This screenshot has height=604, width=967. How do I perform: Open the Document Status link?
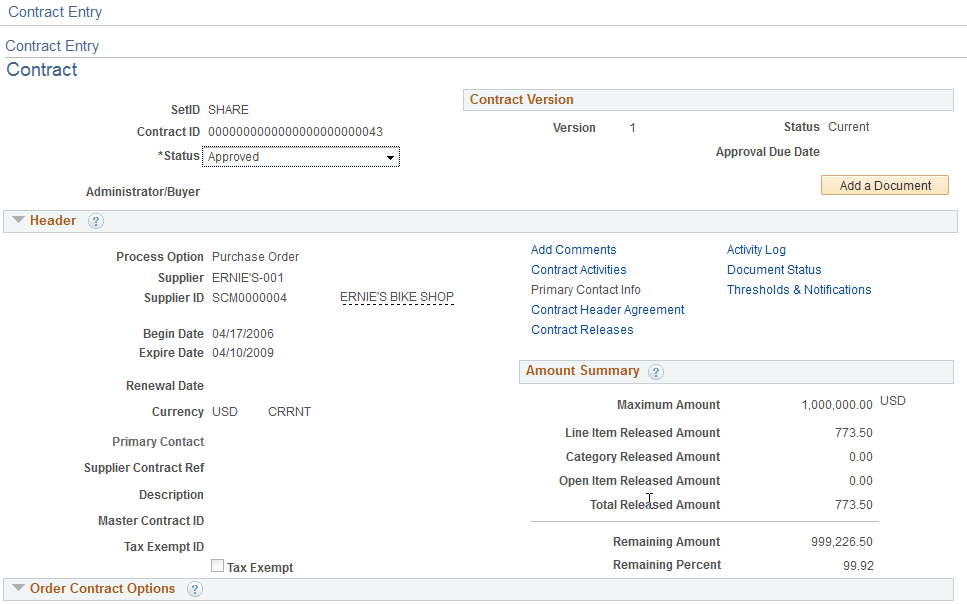(x=774, y=270)
